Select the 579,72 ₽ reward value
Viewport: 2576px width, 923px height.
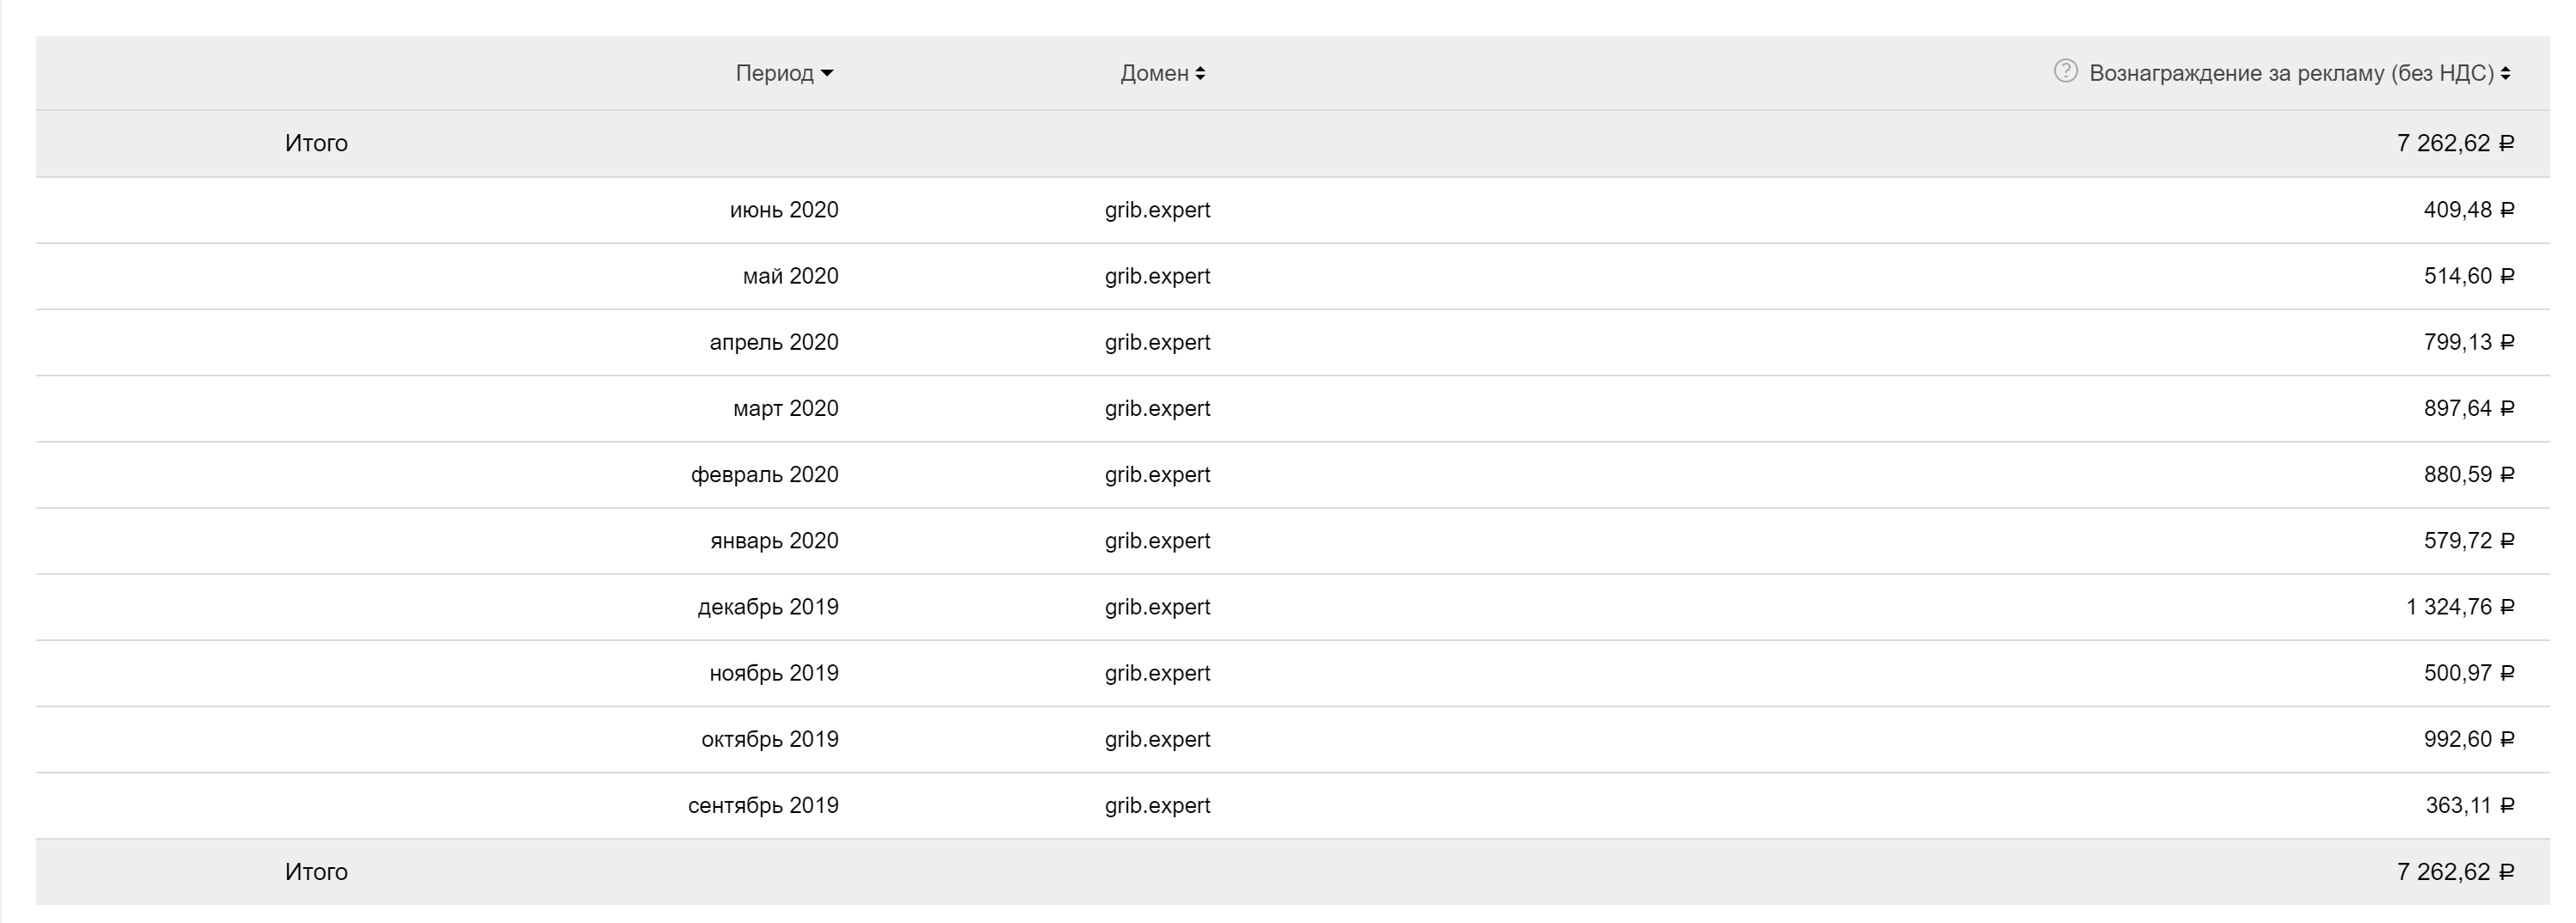pos(2468,541)
